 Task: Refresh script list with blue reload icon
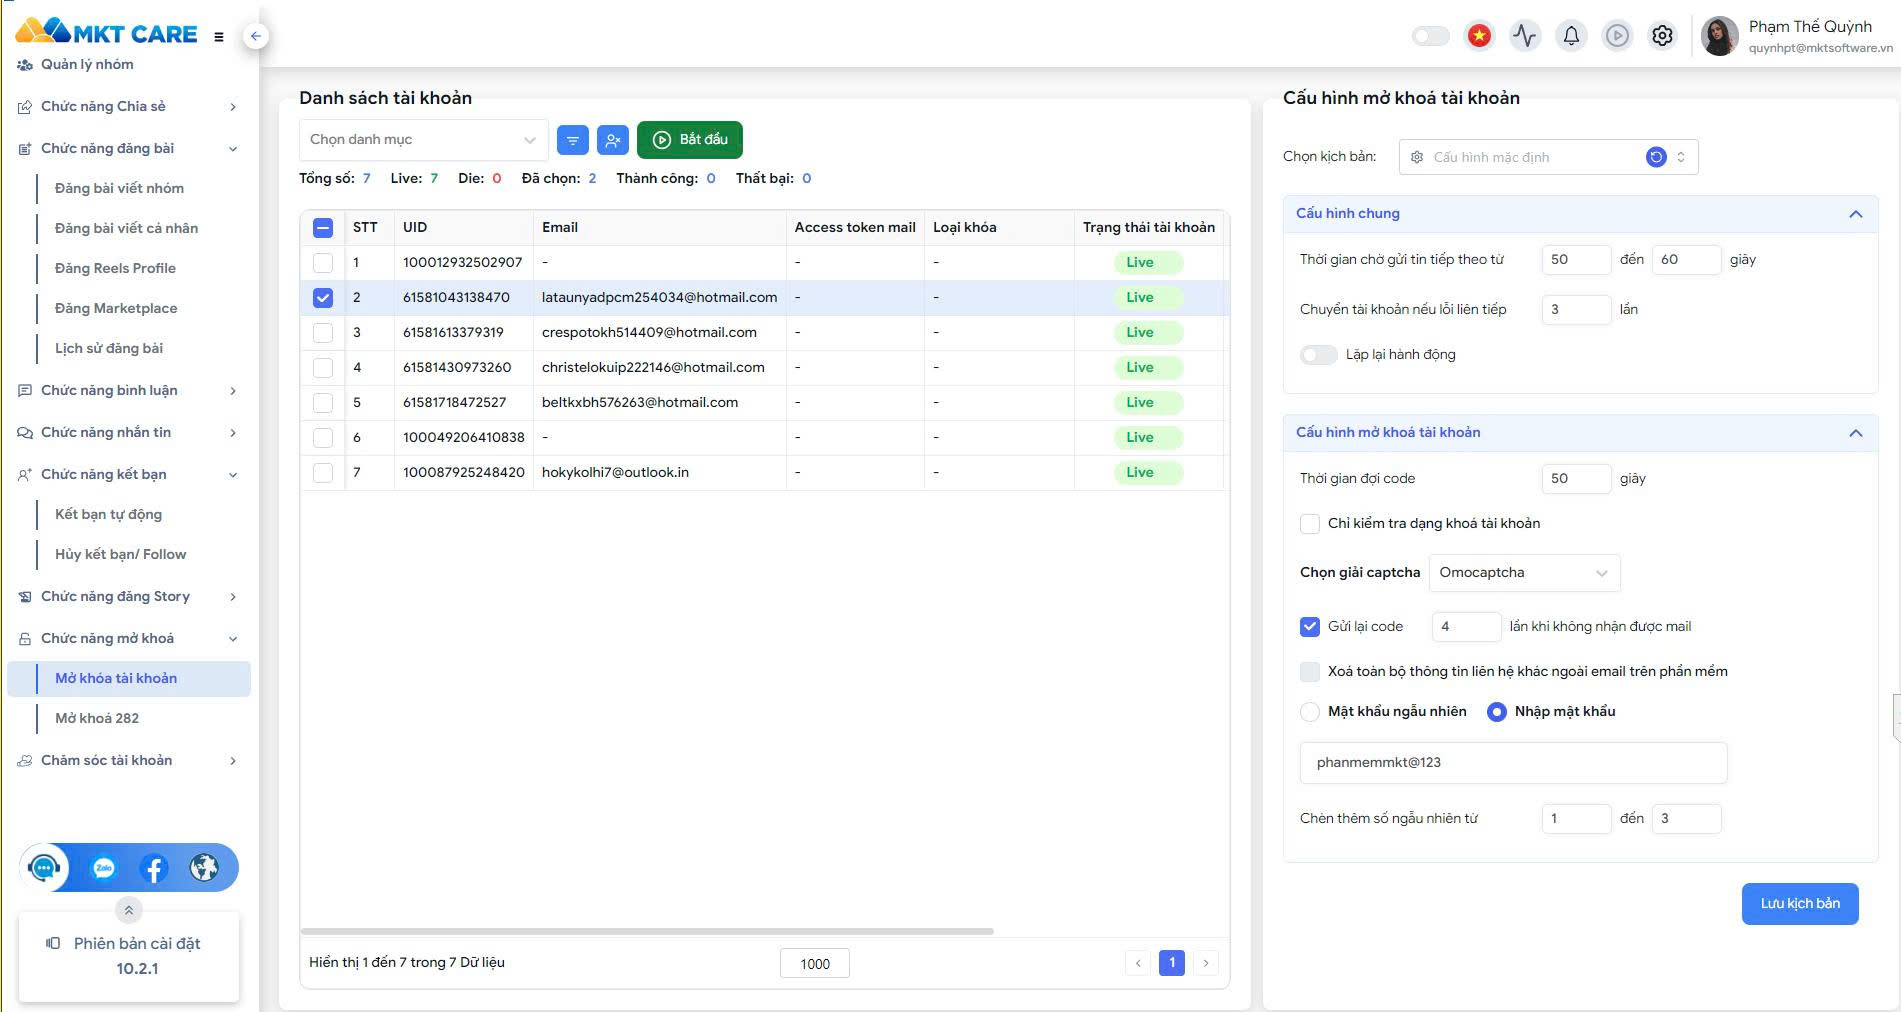pyautogui.click(x=1656, y=157)
